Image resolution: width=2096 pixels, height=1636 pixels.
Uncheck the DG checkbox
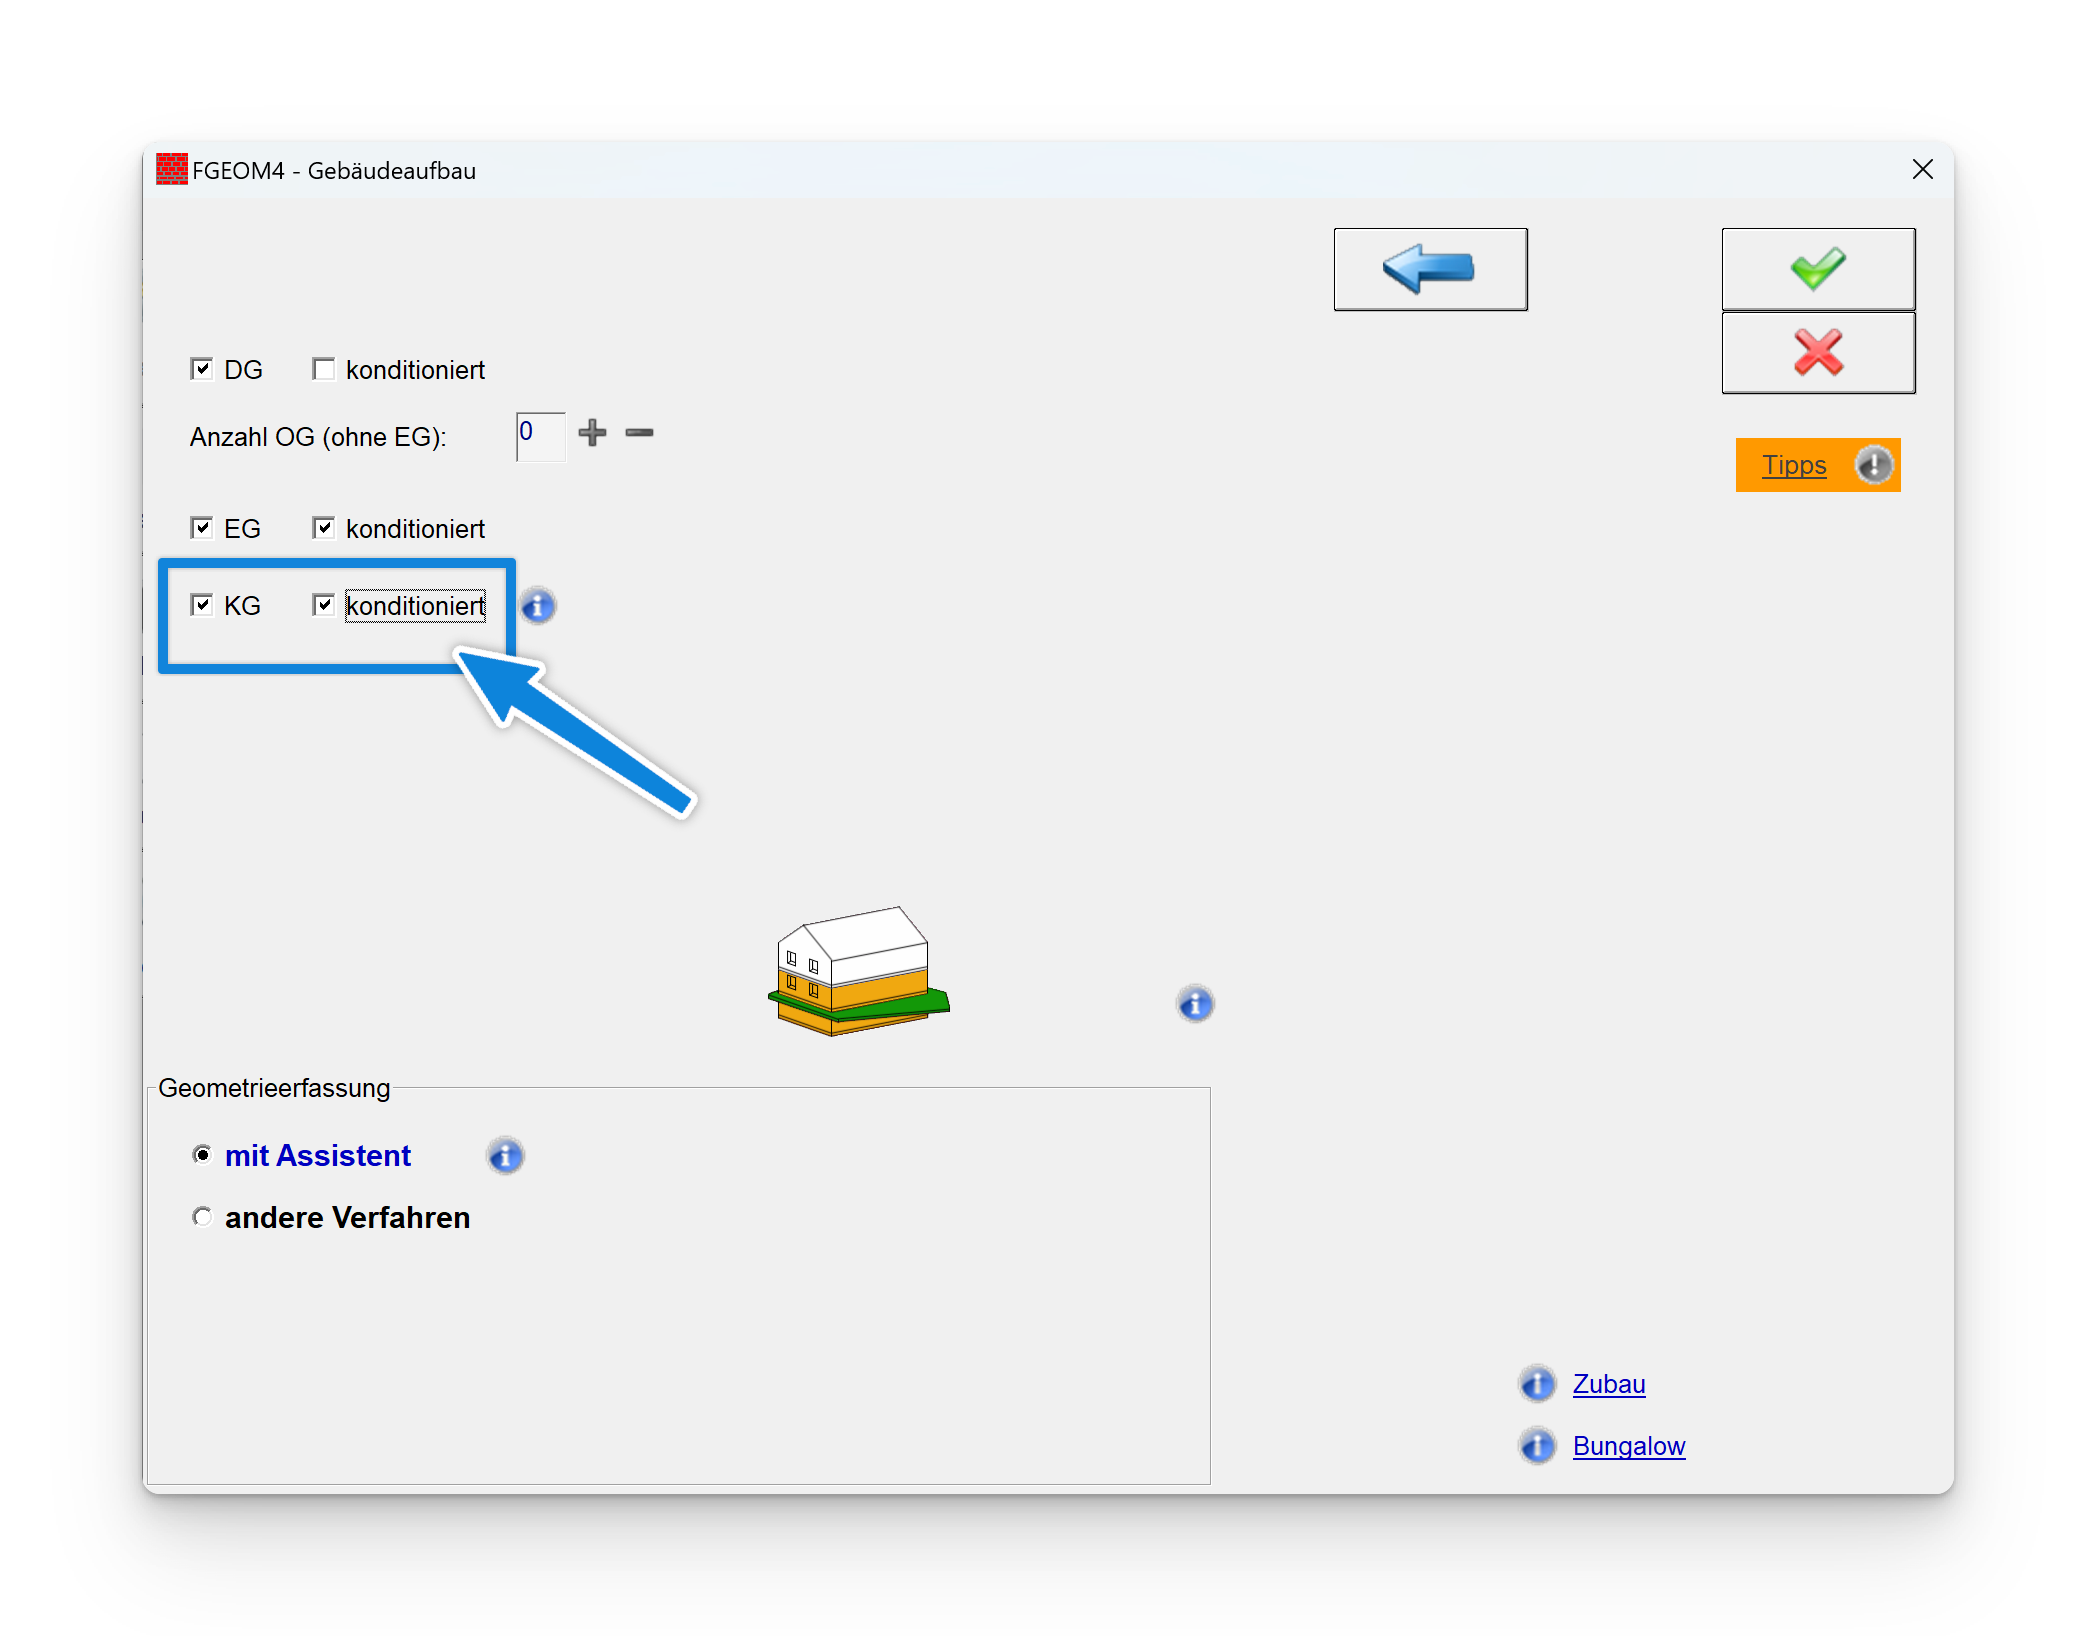202,369
